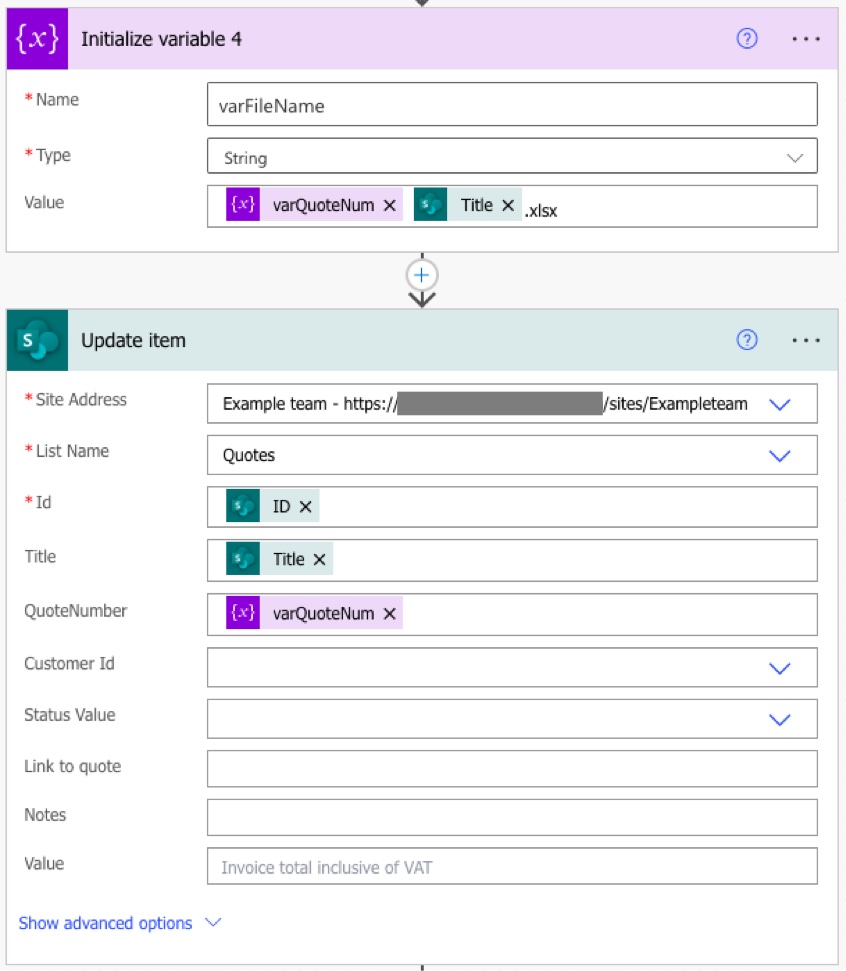This screenshot has height=971, width=846.
Task: Expand the Site Address dropdown
Action: (x=779, y=404)
